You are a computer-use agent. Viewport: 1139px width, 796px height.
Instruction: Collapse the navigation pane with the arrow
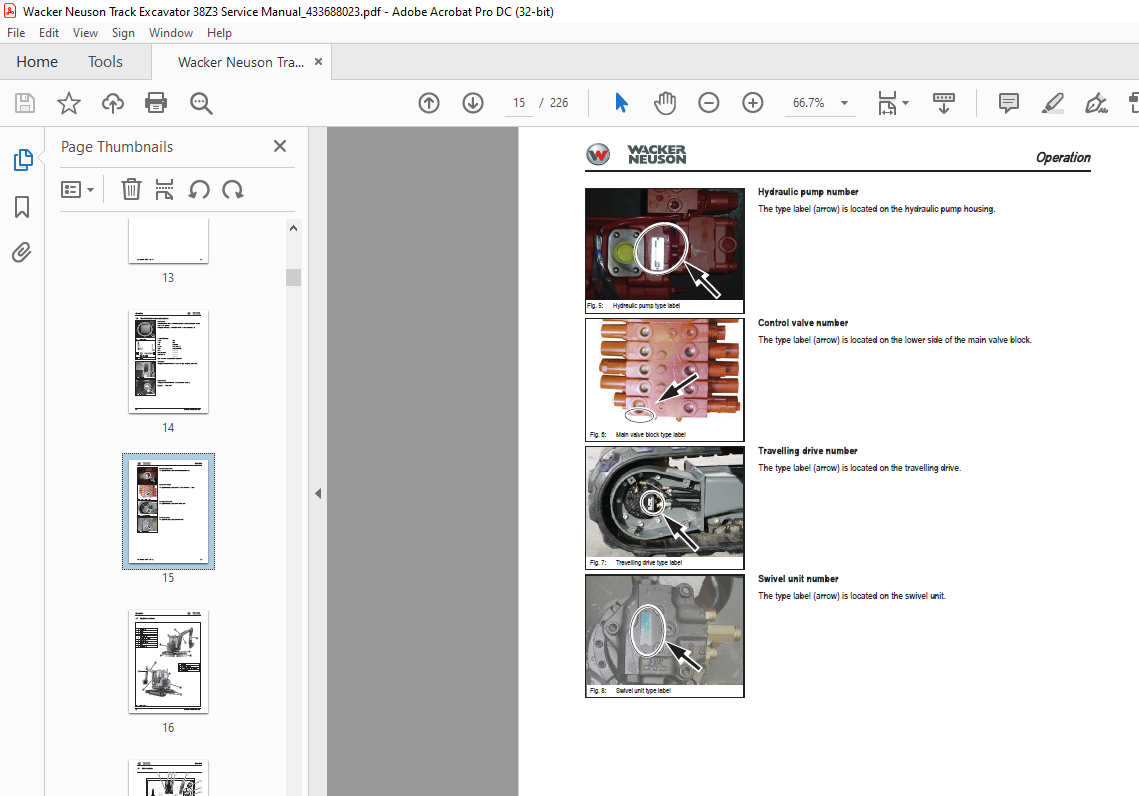(317, 494)
